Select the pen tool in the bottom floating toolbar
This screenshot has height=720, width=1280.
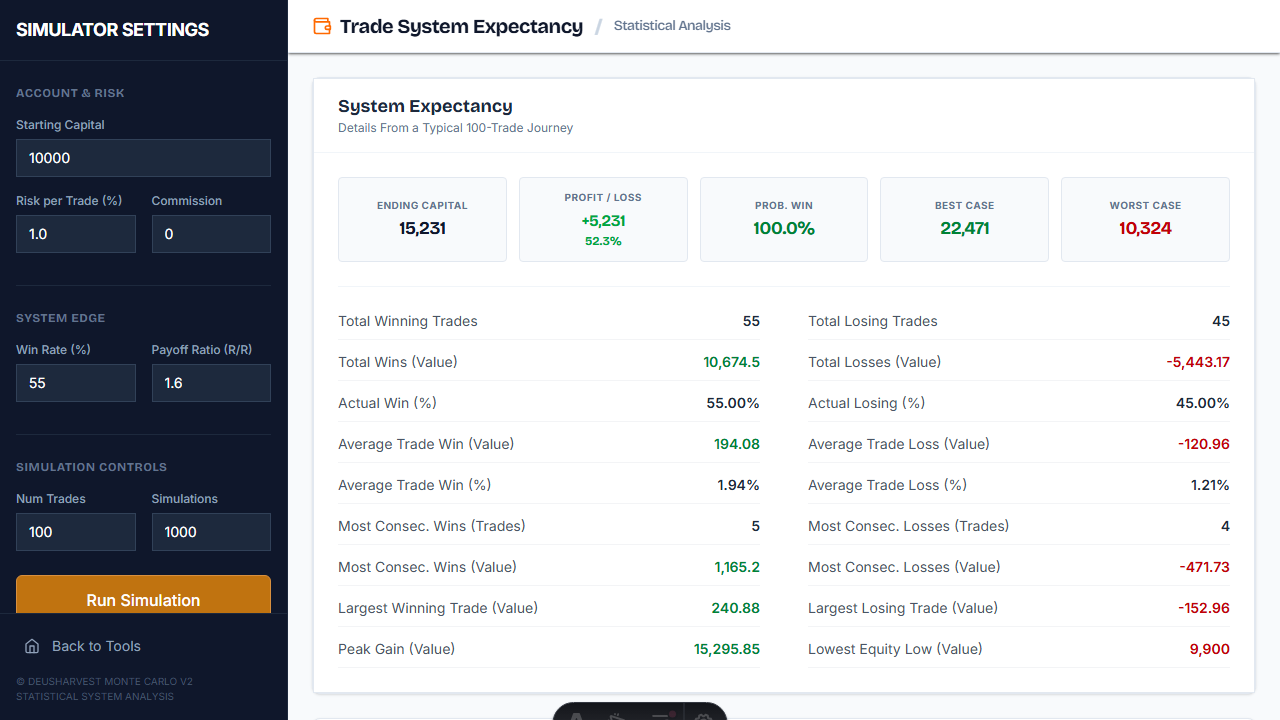pos(616,716)
